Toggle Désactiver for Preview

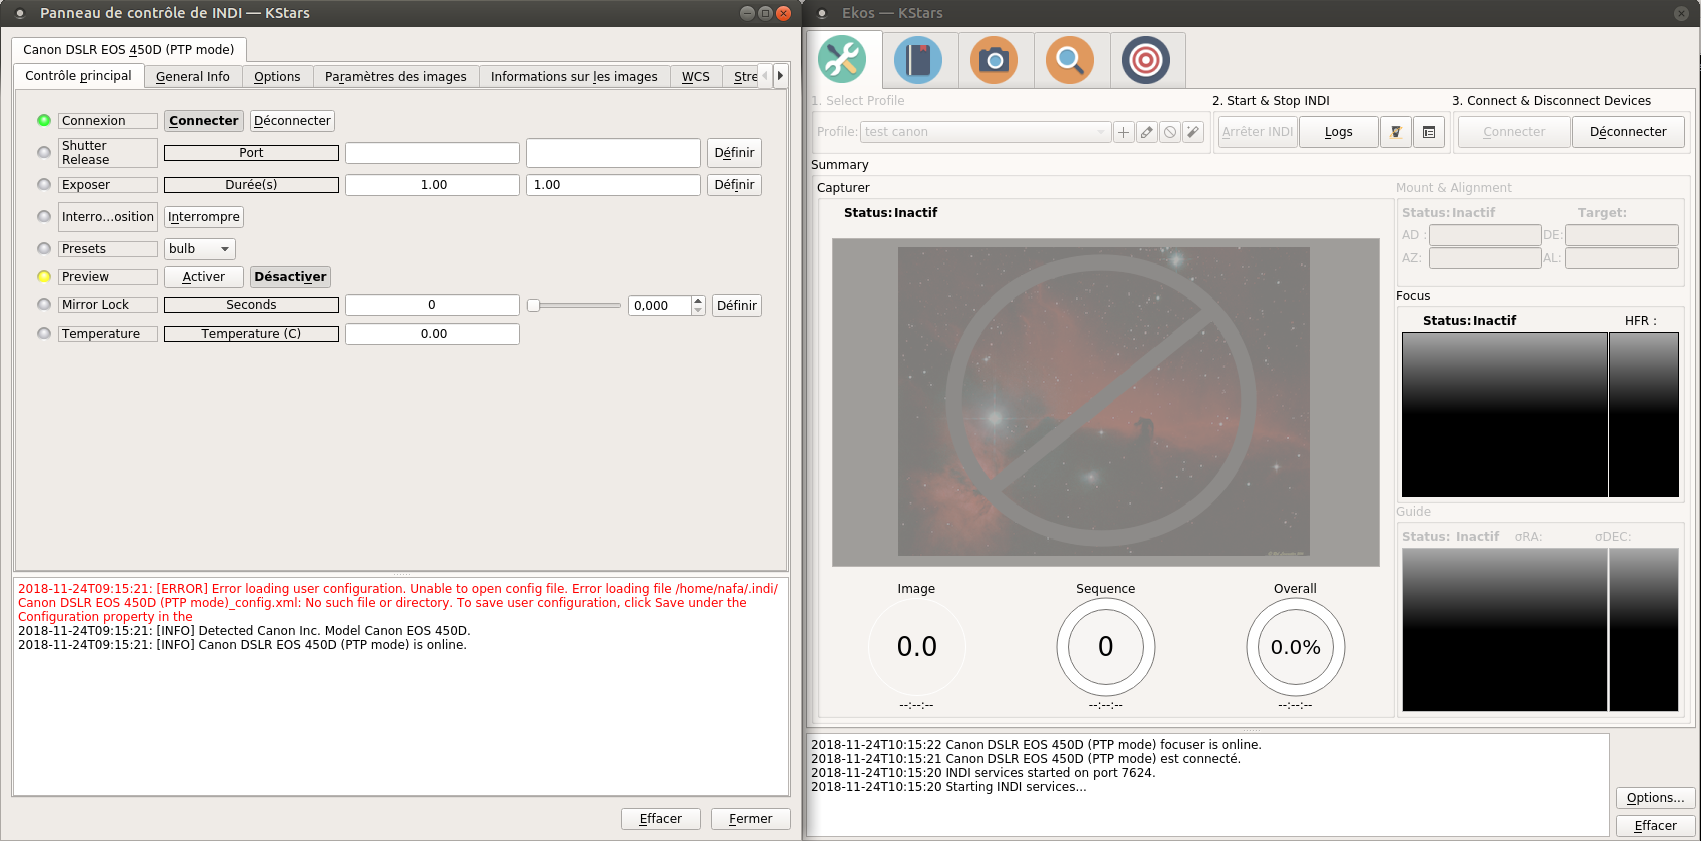[290, 277]
